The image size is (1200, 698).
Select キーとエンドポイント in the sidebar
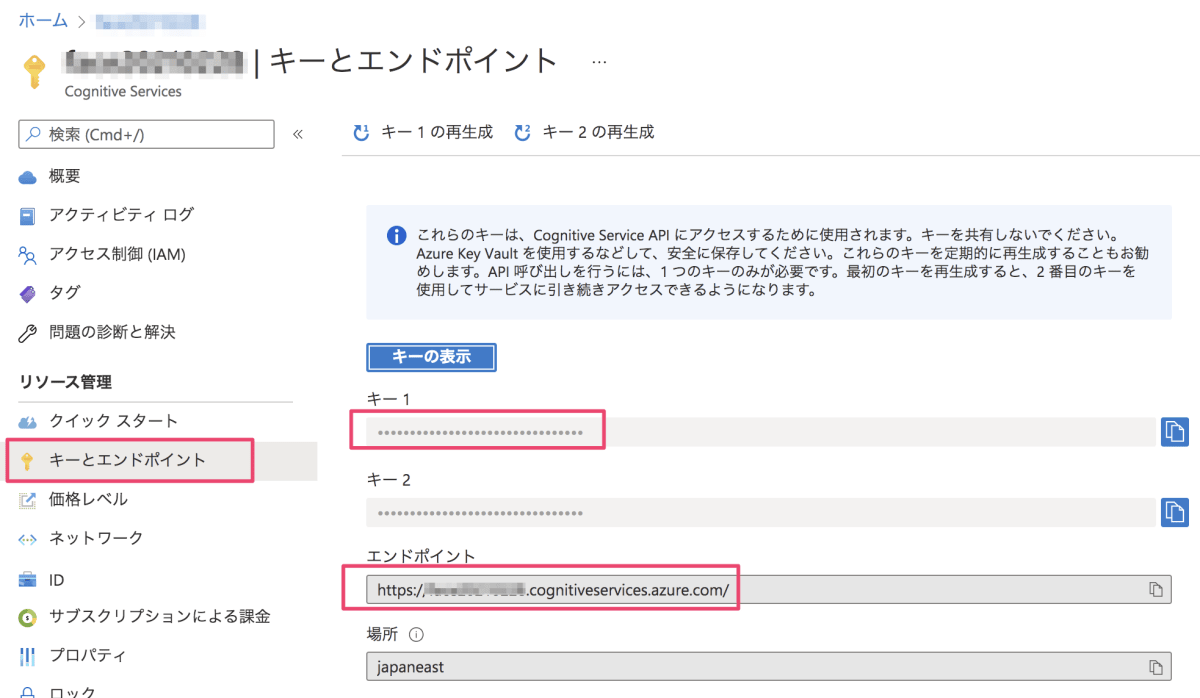tap(127, 460)
